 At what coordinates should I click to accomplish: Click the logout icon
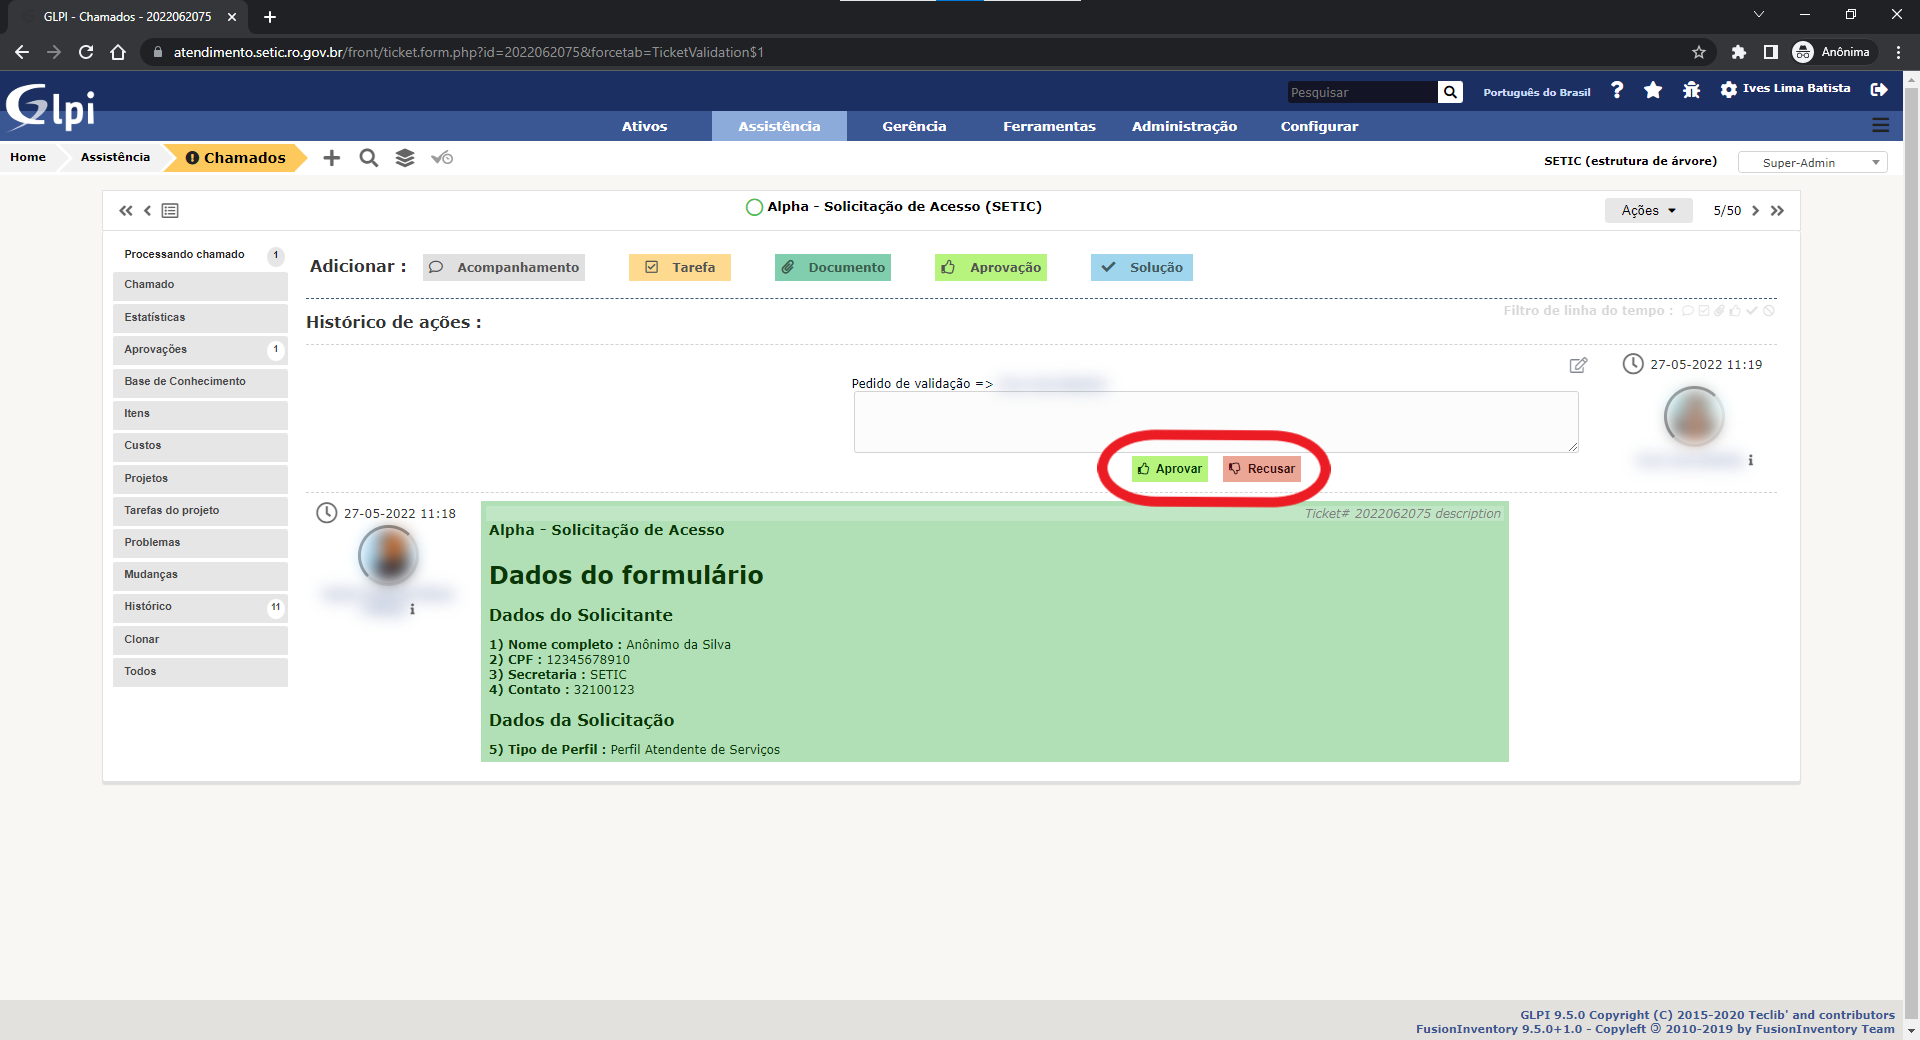1879,89
